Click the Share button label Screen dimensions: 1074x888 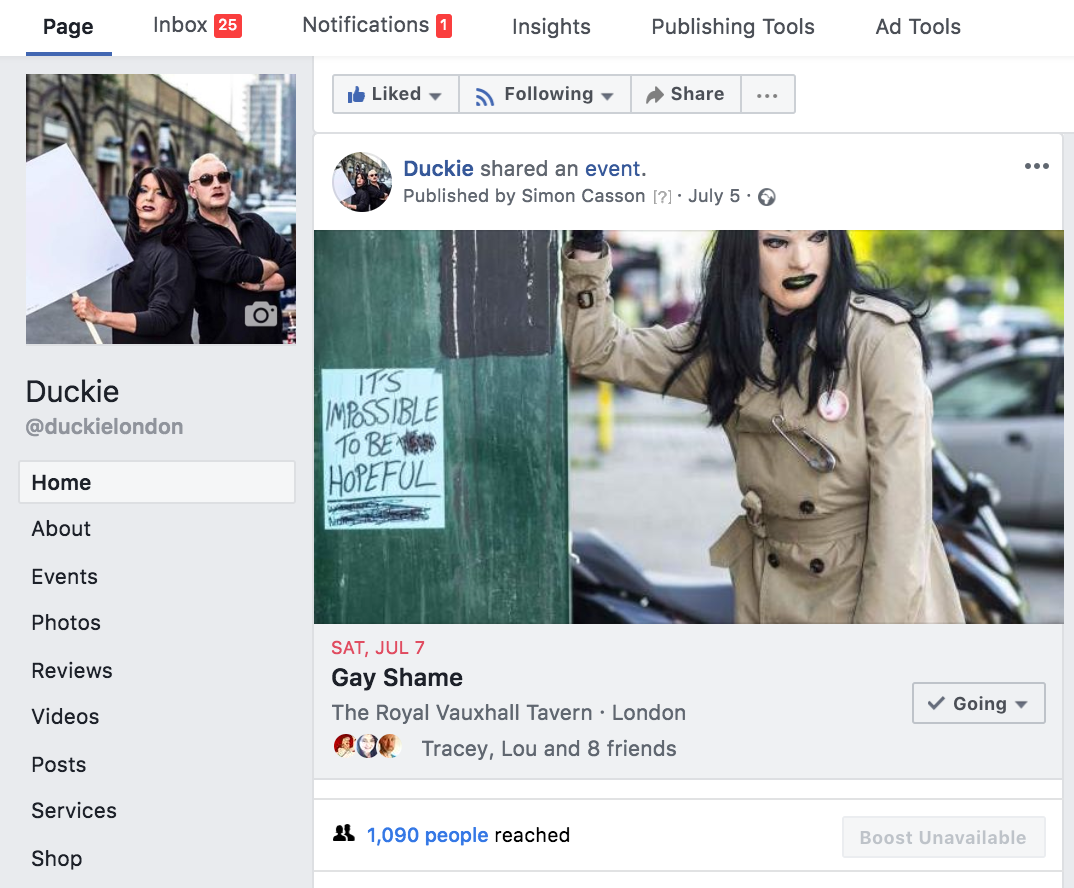point(697,94)
